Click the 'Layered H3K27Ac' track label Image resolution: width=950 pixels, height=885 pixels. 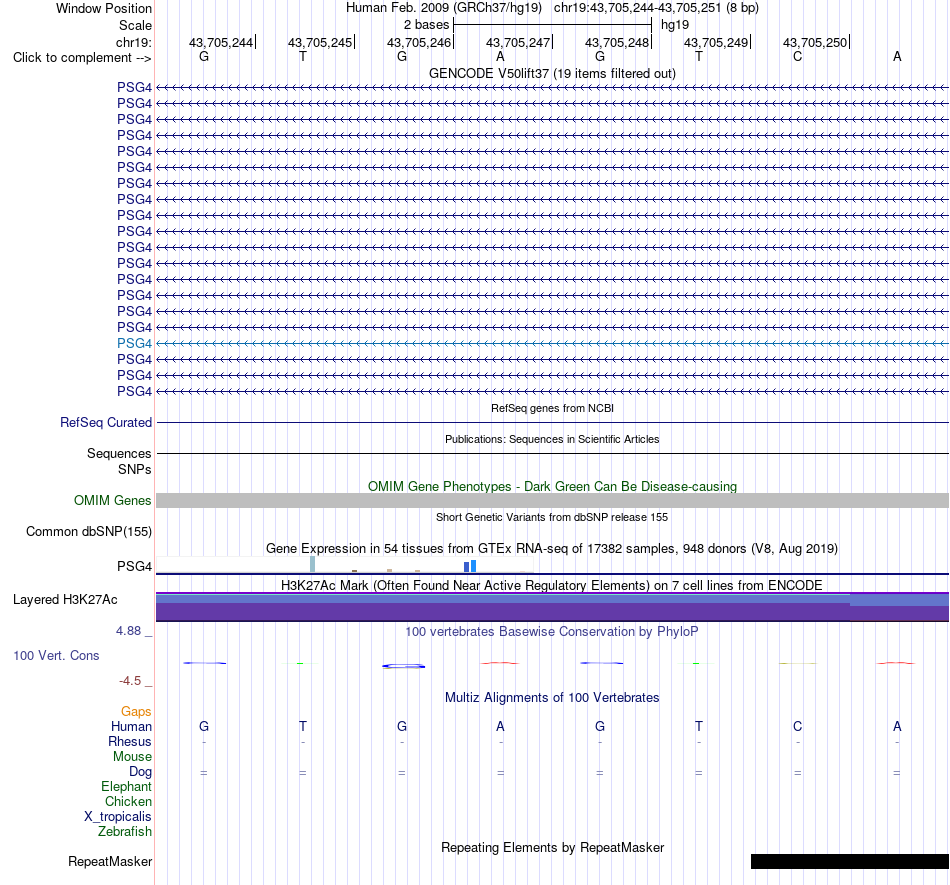click(65, 600)
